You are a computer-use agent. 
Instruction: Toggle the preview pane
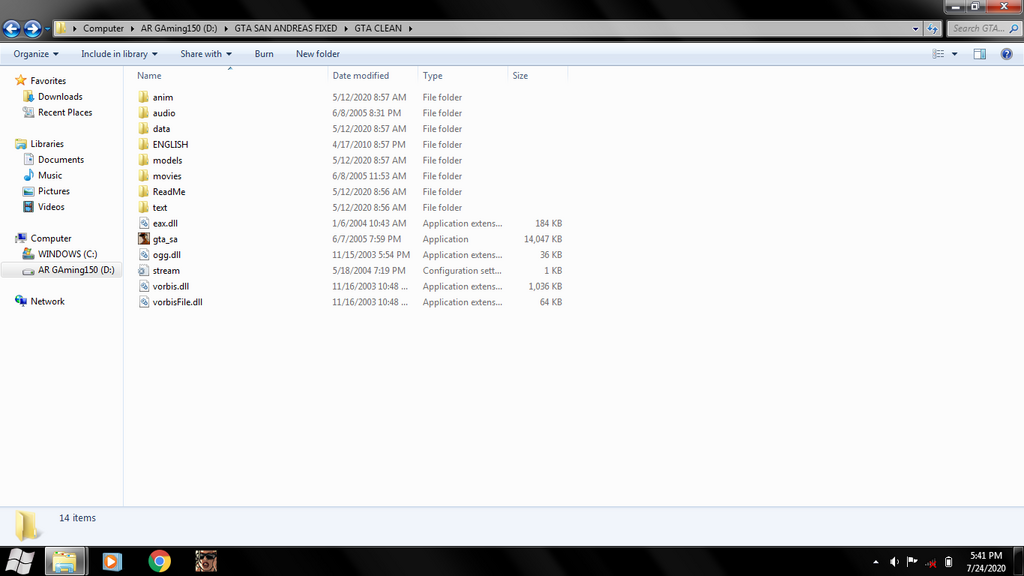(980, 54)
